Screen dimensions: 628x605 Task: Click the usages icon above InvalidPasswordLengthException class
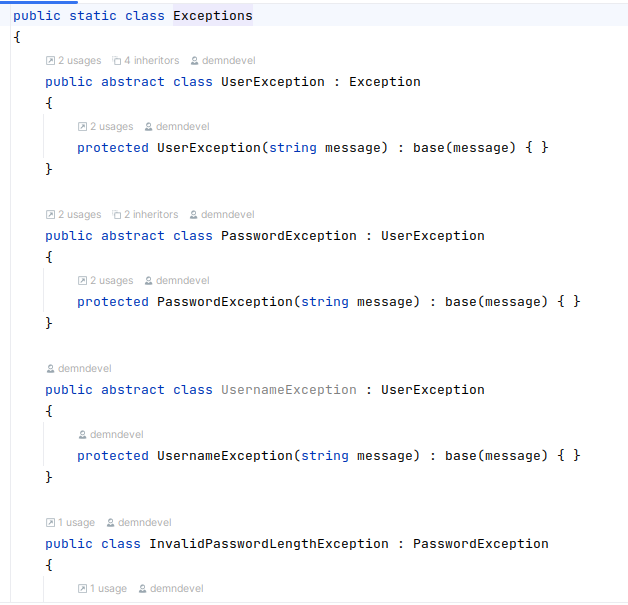point(50,523)
